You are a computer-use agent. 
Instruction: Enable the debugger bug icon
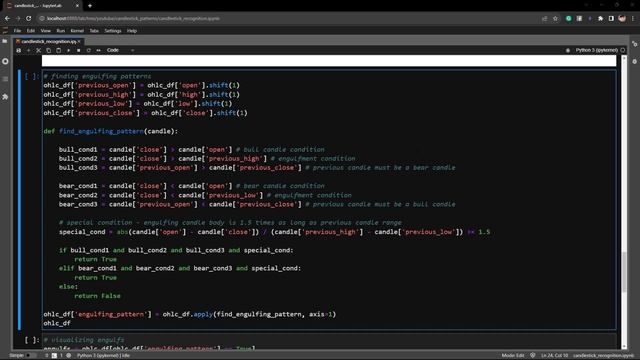[x=568, y=50]
